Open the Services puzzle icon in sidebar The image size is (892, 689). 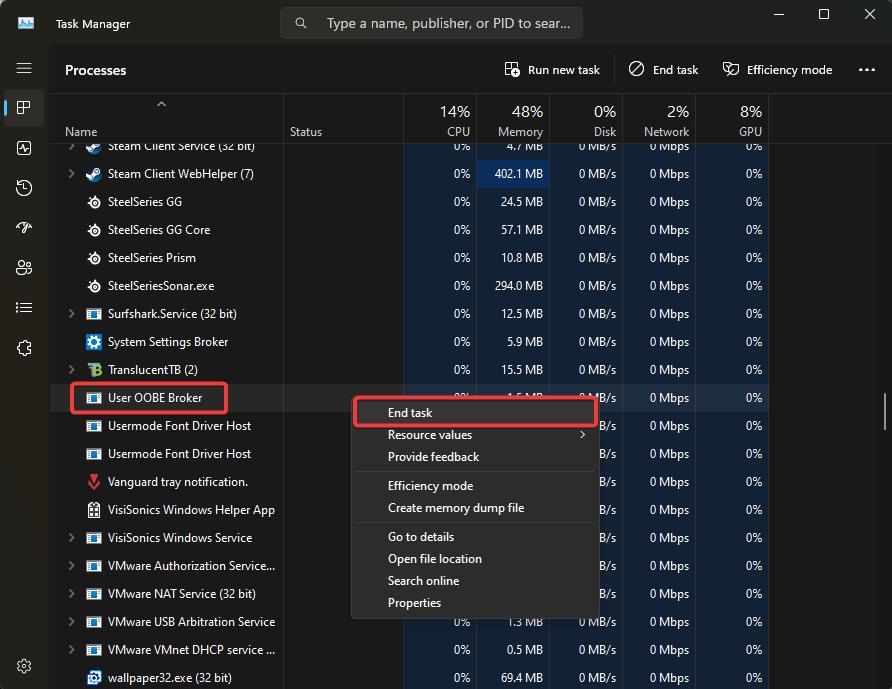tap(24, 348)
